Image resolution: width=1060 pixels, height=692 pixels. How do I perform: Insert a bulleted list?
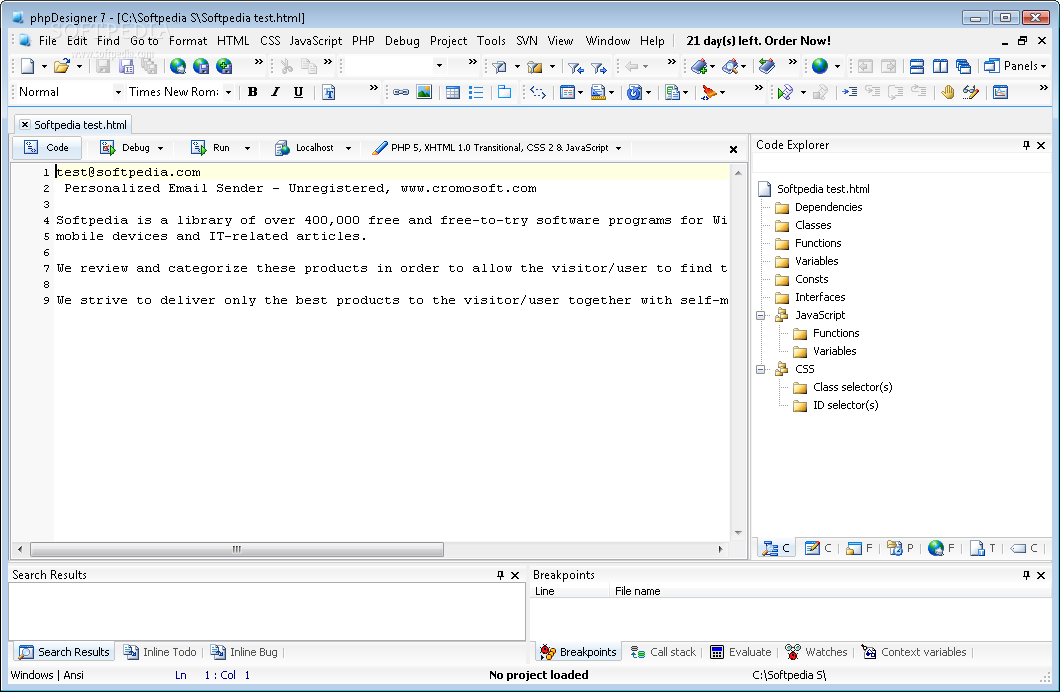pyautogui.click(x=476, y=92)
